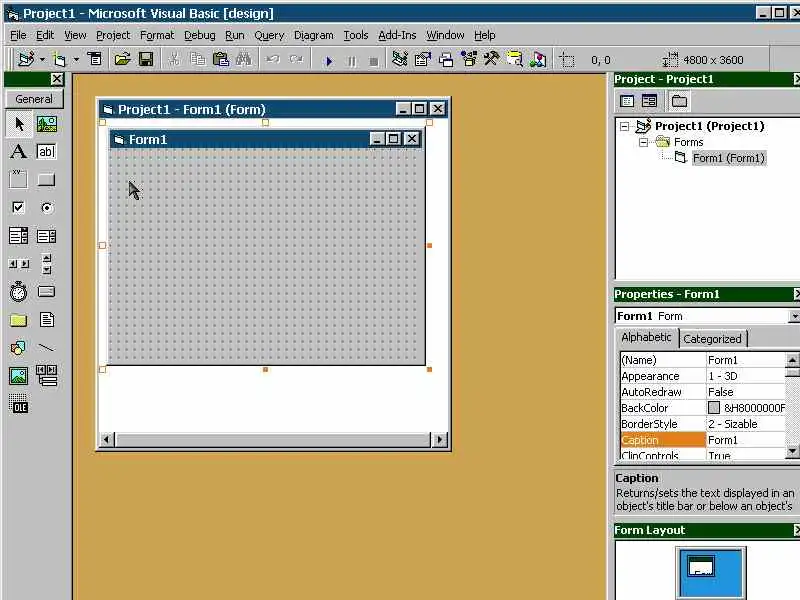Open the Add-Ins menu
800x600 pixels.
coord(397,35)
